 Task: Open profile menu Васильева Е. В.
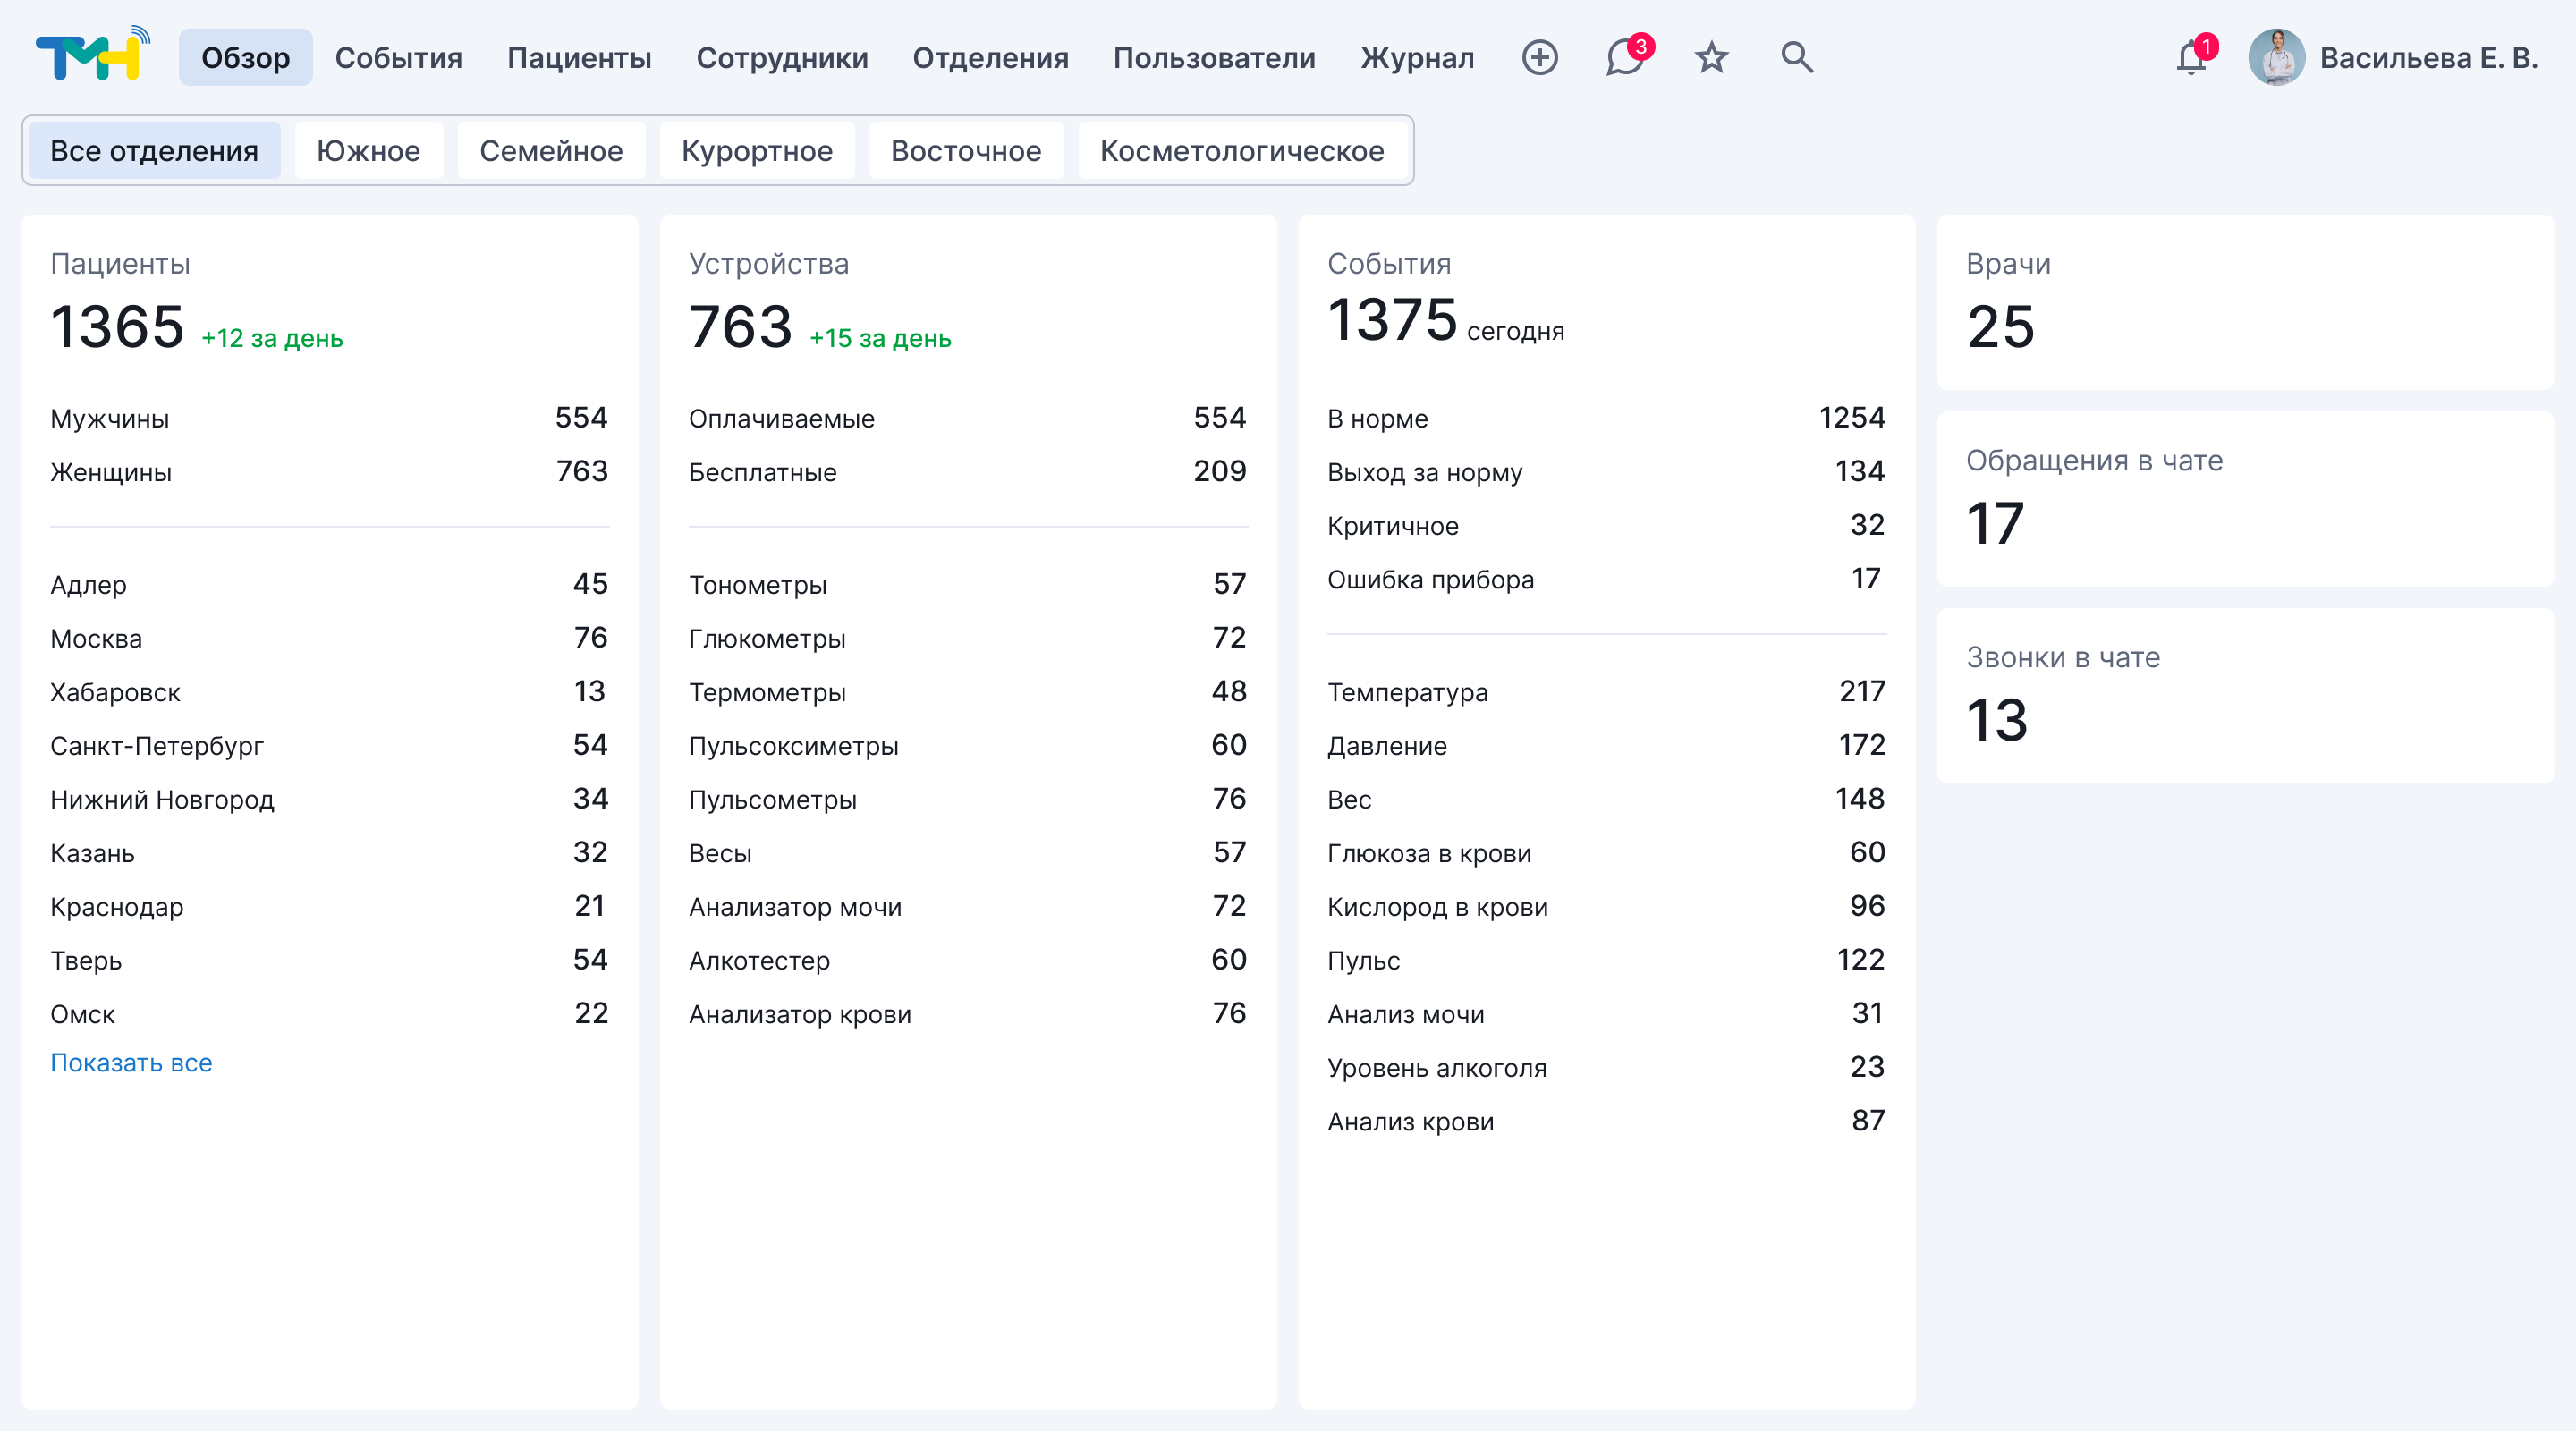pyautogui.click(x=2429, y=58)
